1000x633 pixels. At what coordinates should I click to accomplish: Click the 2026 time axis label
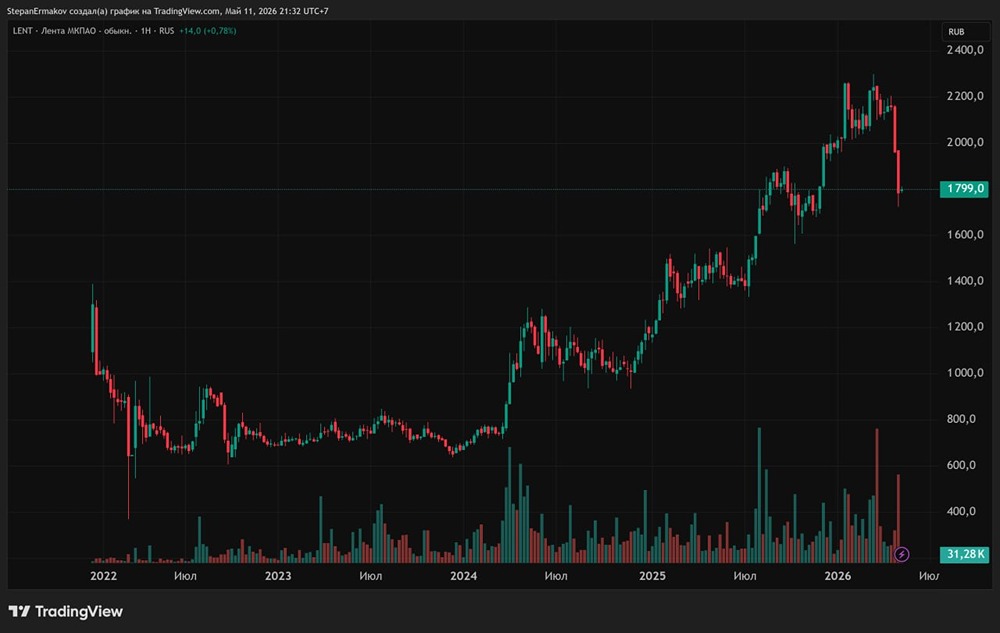837,576
